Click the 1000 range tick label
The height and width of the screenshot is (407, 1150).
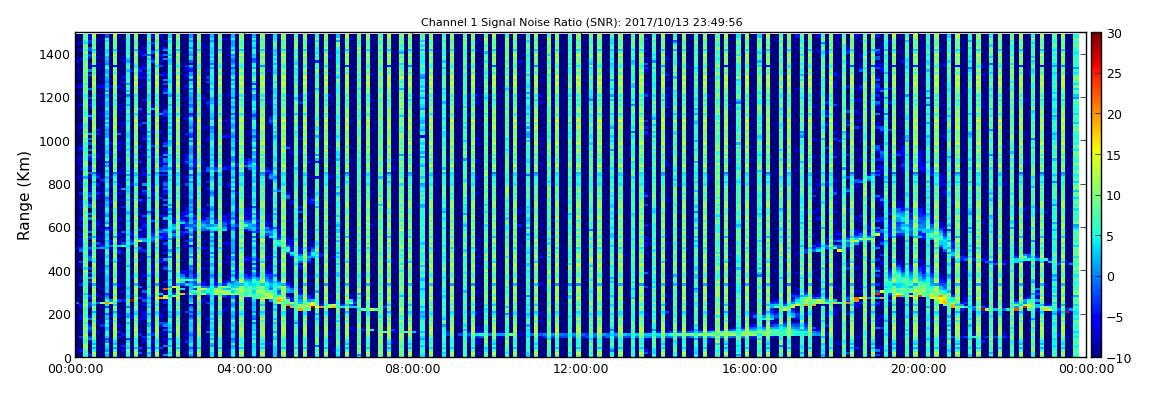coord(55,141)
